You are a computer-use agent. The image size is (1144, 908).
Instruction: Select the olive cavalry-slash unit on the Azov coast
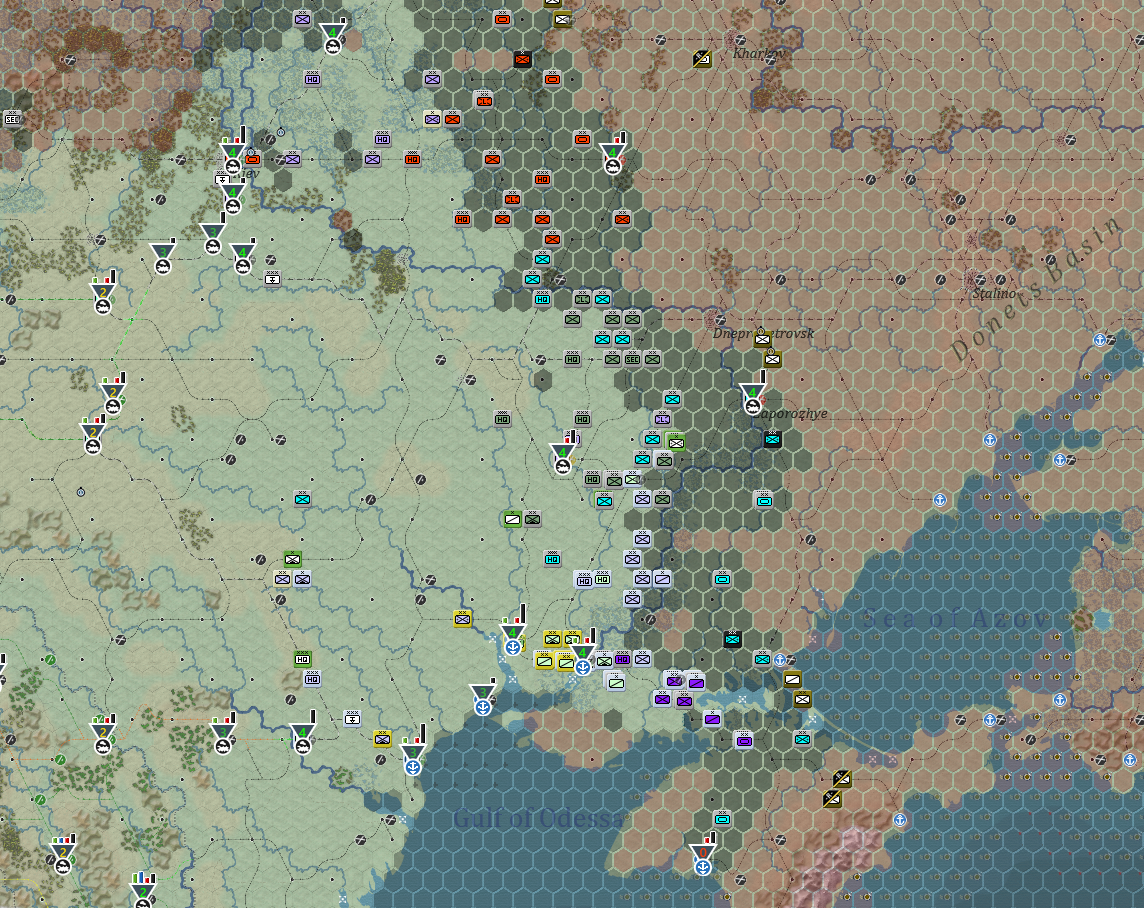pyautogui.click(x=792, y=679)
